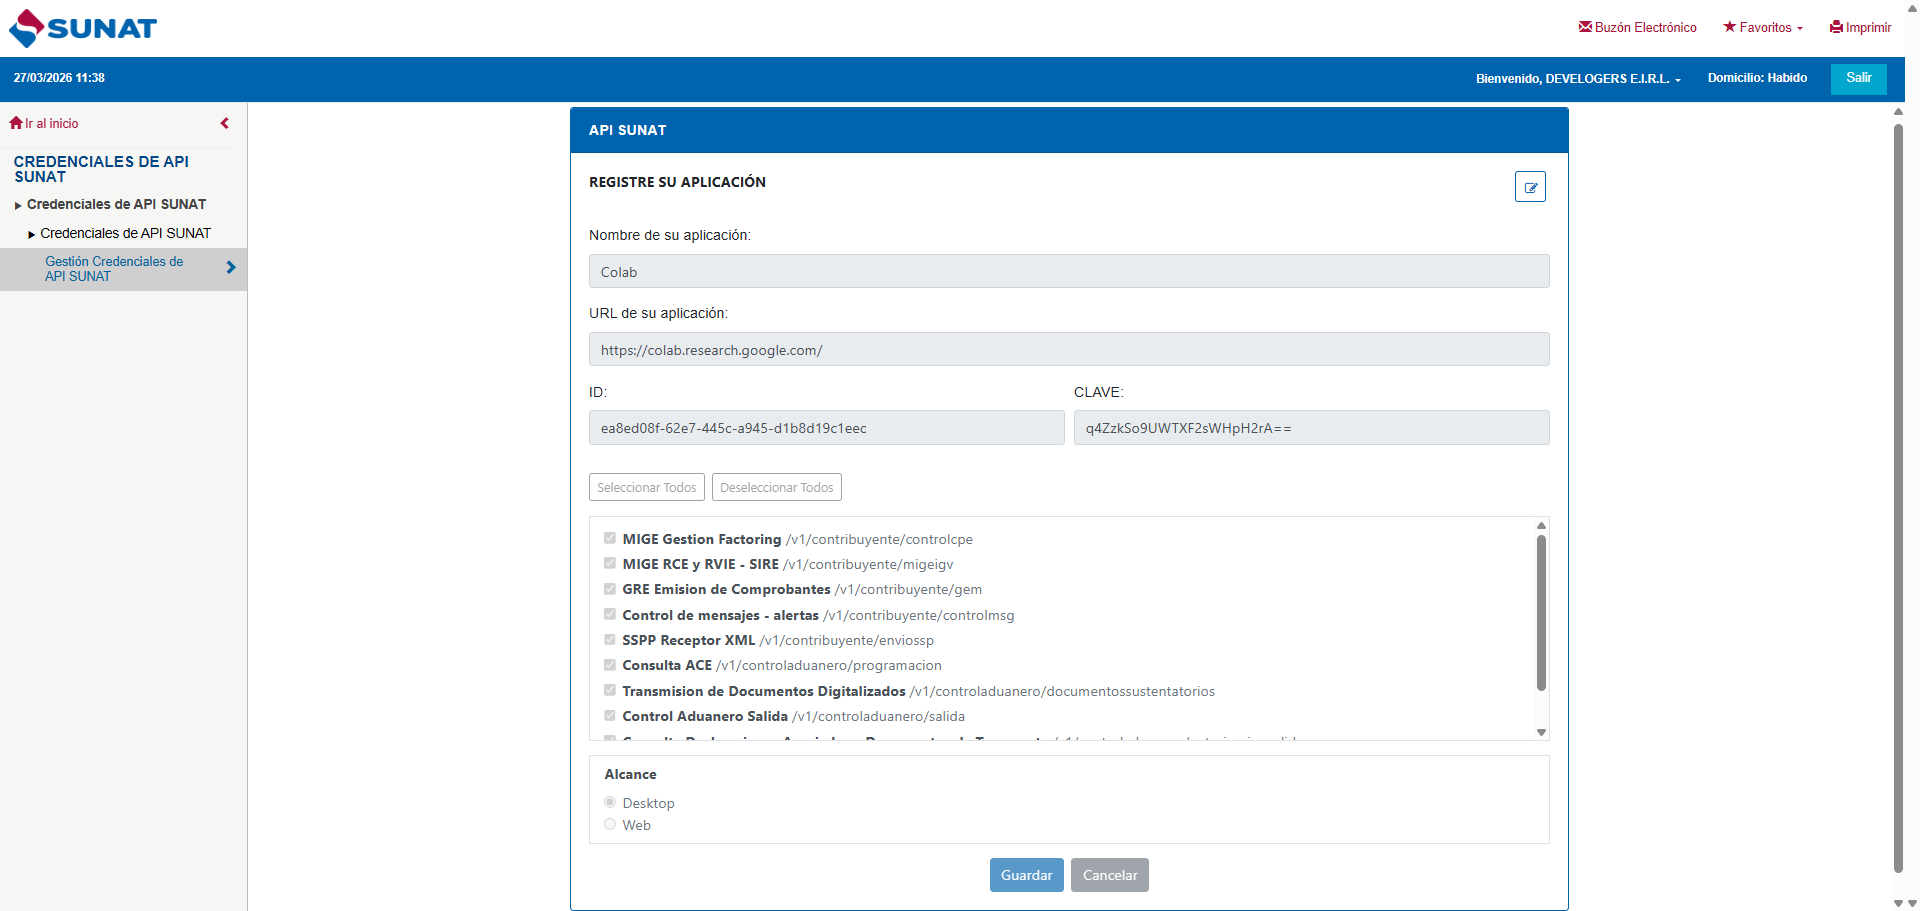Click the home icon beside Ir al inicio

tap(16, 123)
